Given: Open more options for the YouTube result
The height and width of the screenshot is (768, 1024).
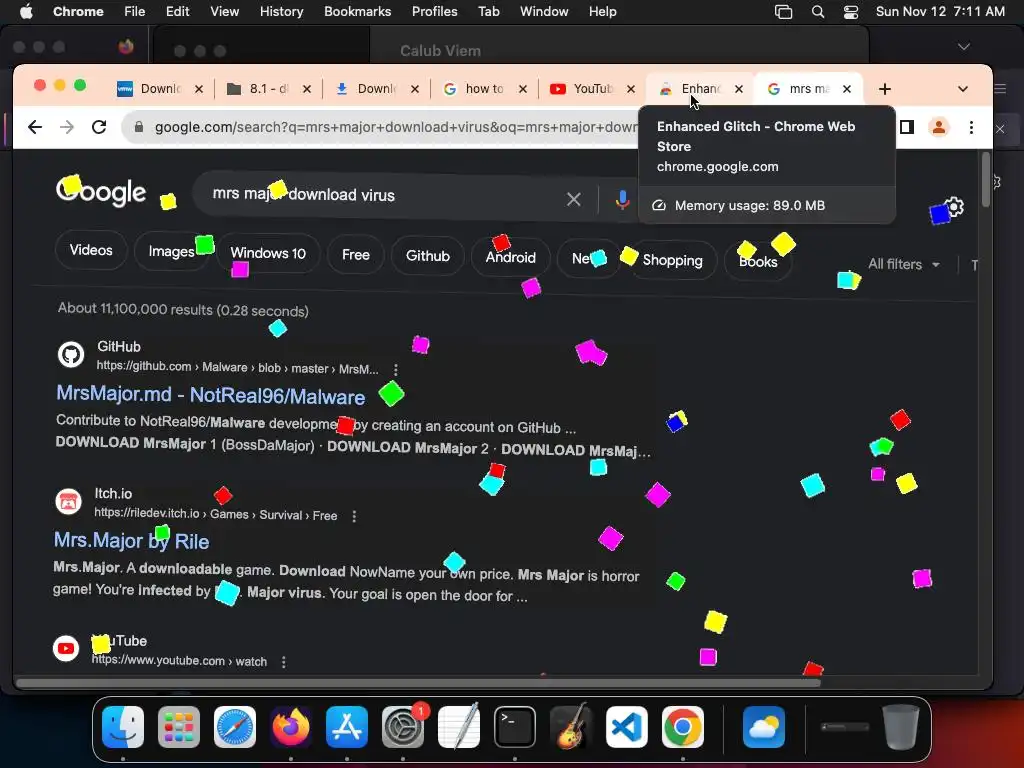Looking at the screenshot, I should pos(283,662).
